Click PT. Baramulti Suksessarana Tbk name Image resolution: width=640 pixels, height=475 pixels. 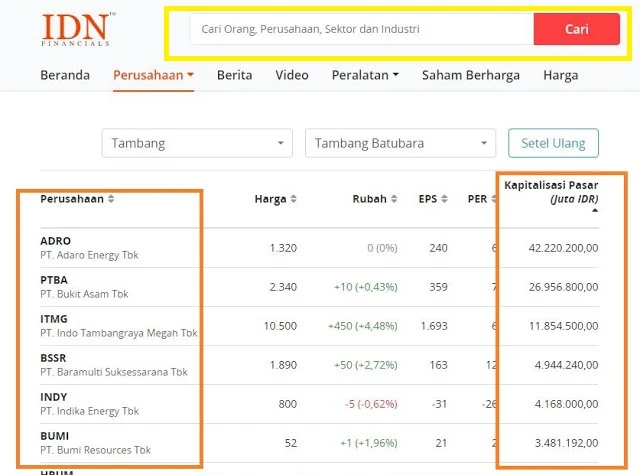coord(114,372)
